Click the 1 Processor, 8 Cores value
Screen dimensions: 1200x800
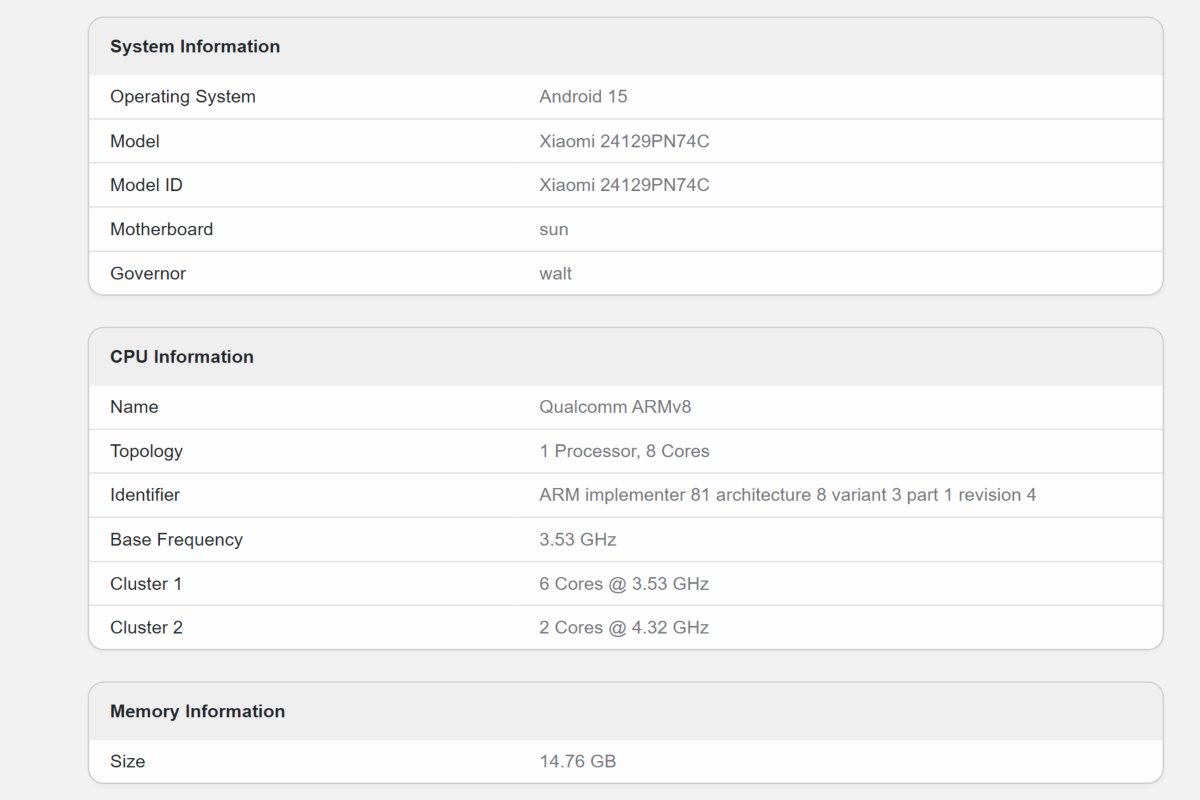[624, 451]
